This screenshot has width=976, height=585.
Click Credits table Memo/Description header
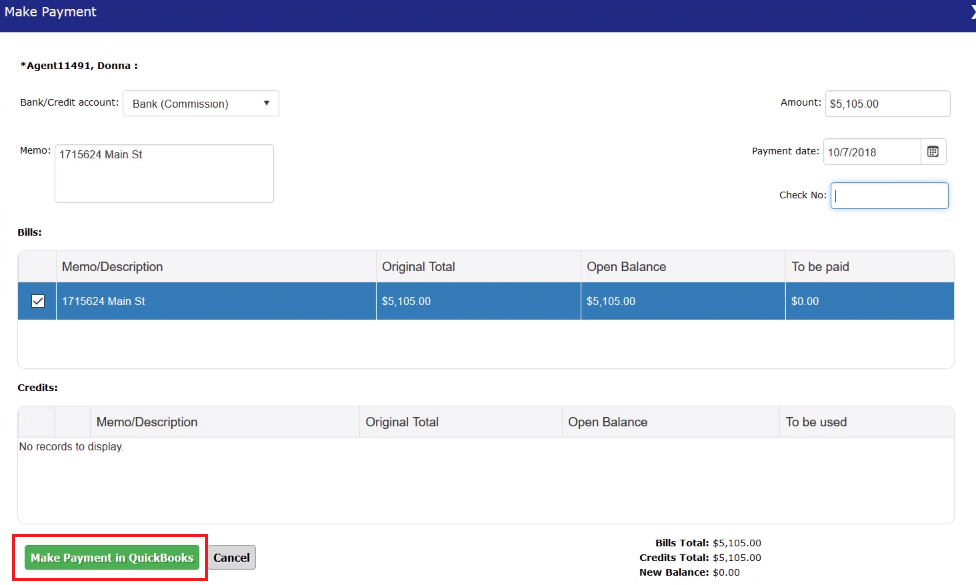(x=147, y=422)
